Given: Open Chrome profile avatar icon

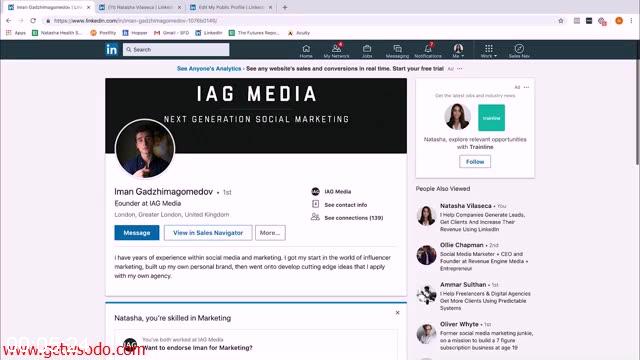Looking at the screenshot, I should (619, 21).
